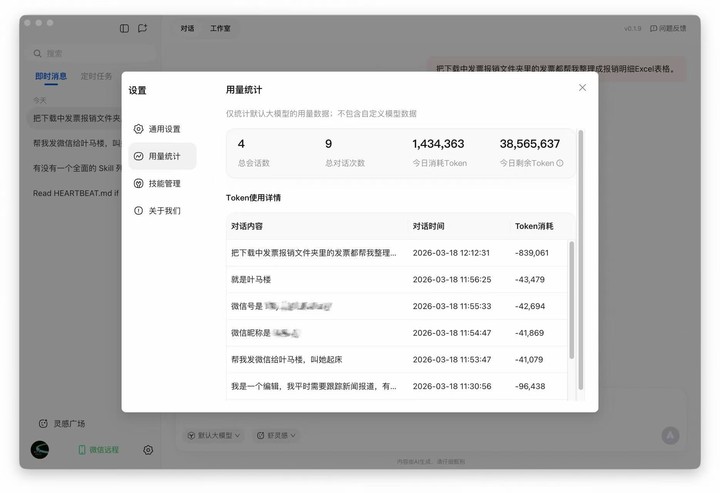Open conversation 有没有一个全面的 Skill
This screenshot has height=493, width=720.
[x=77, y=168]
